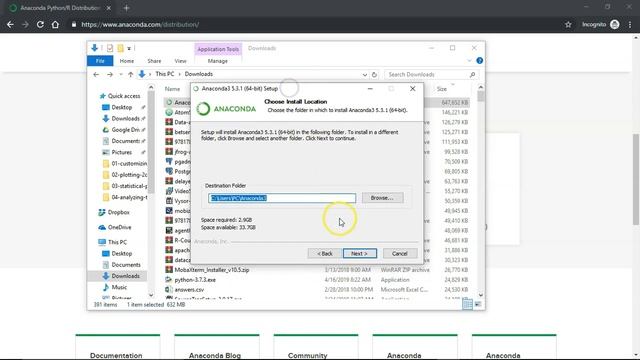Minimize the Anaconda3 setup window

pyautogui.click(x=370, y=89)
